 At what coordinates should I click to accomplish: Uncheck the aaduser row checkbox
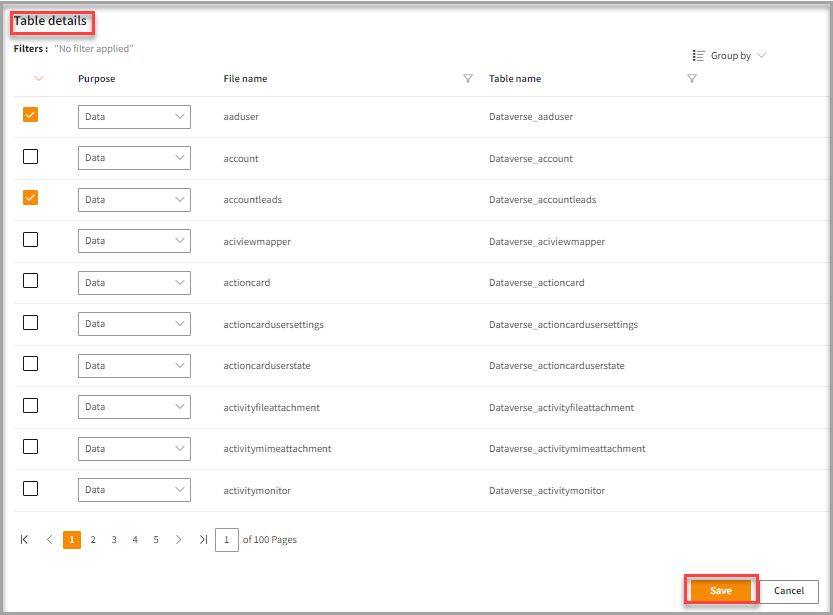(31, 116)
